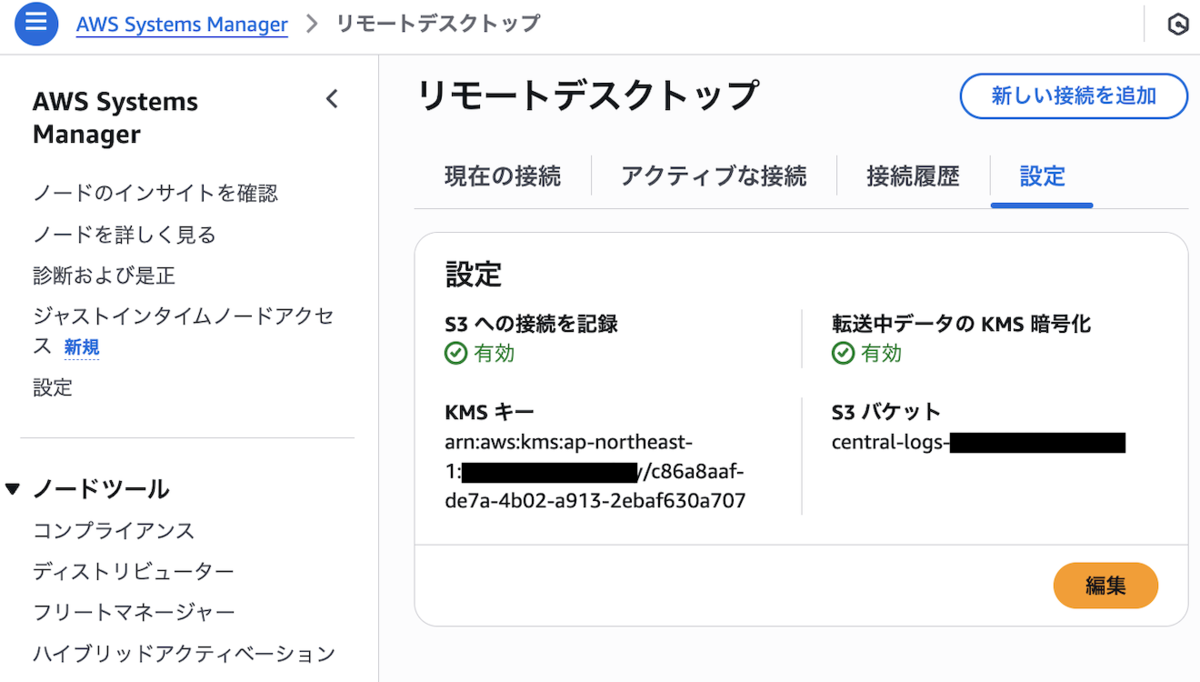Click the S3 への接続を記録 label
Viewport: 1200px width, 682px height.
point(531,324)
